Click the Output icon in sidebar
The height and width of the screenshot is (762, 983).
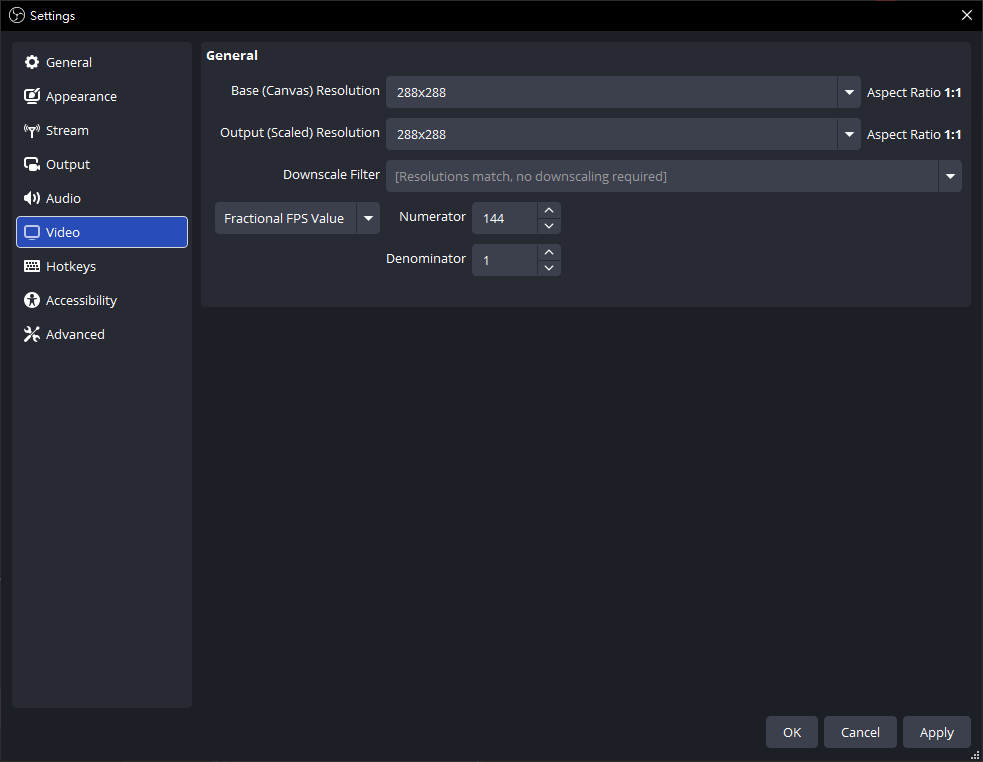point(31,164)
